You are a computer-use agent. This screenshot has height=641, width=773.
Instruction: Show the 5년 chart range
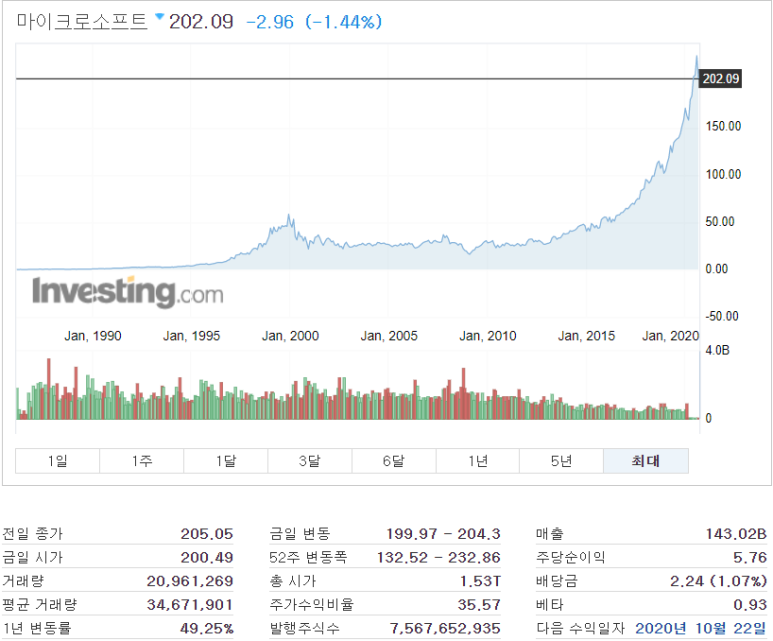click(562, 461)
